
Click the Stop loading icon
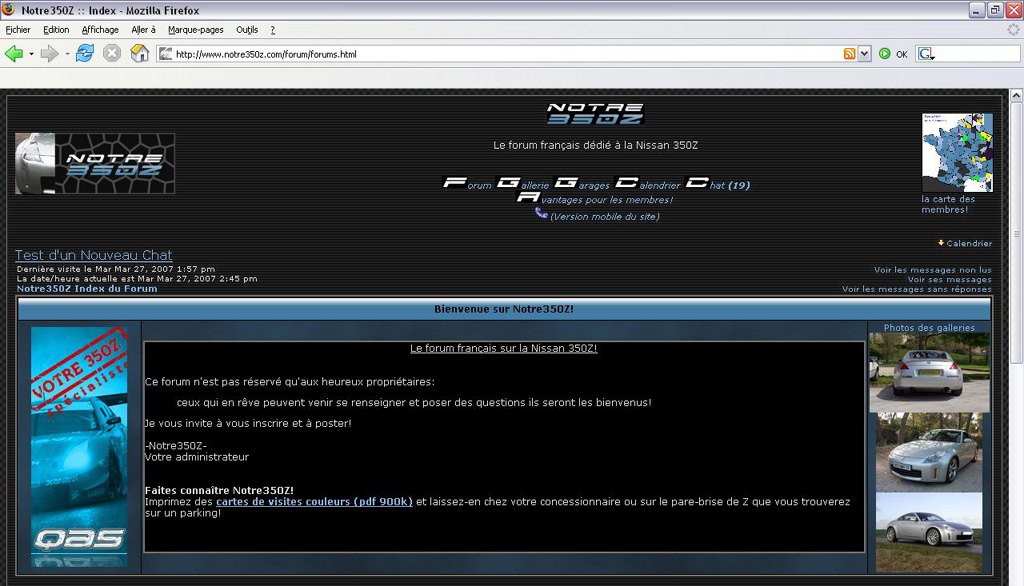point(112,54)
